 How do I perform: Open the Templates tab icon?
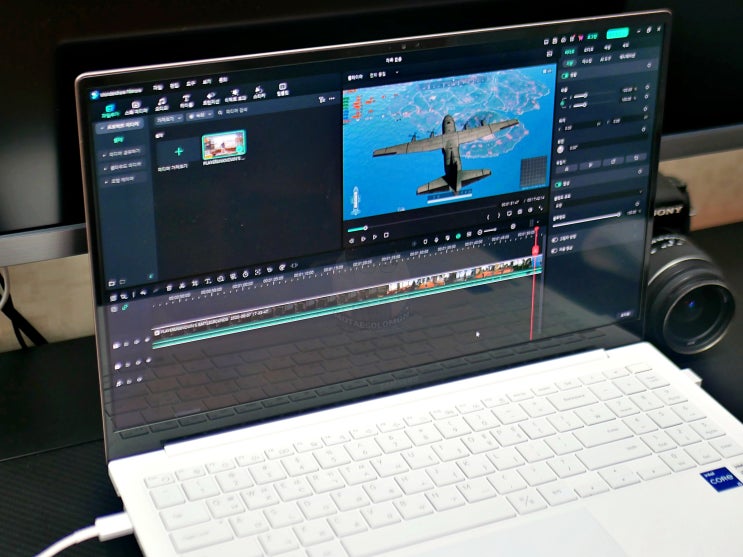pos(282,90)
